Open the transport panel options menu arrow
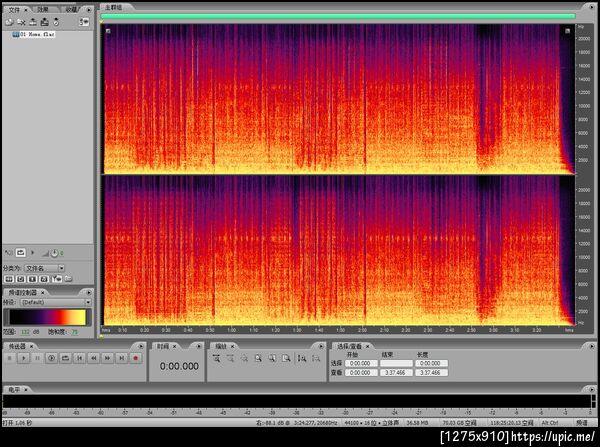The height and width of the screenshot is (447, 600). tap(142, 345)
